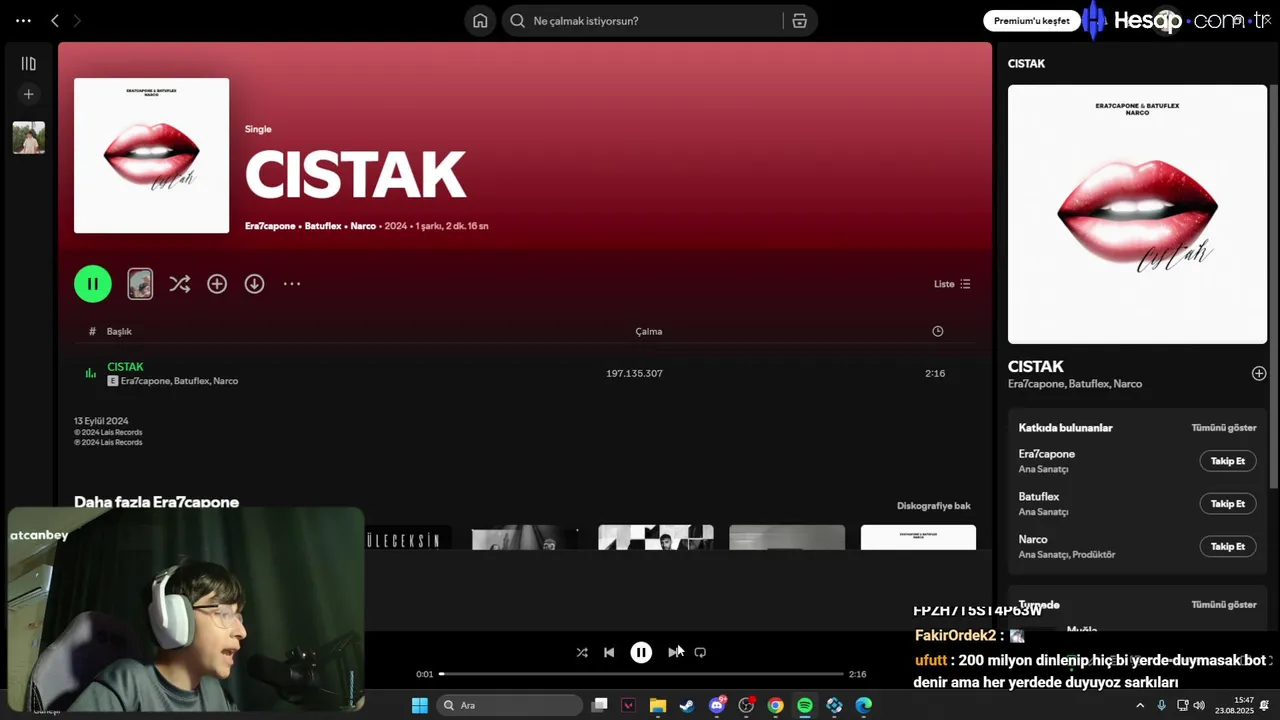The height and width of the screenshot is (720, 1280).
Task: Pause playback in bottom player bar
Action: point(641,652)
